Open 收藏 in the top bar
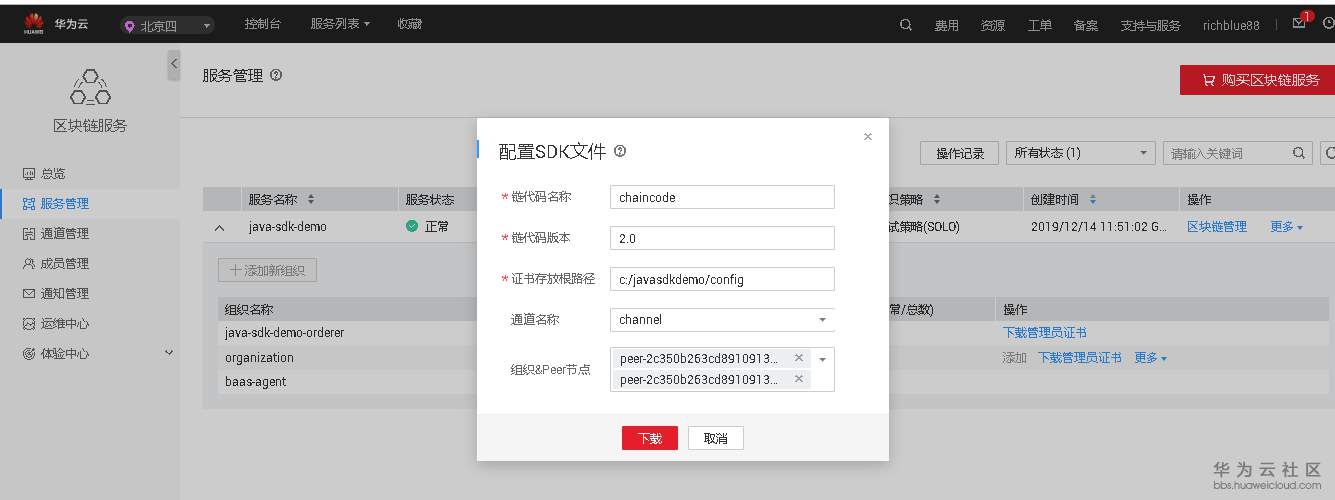 (410, 24)
